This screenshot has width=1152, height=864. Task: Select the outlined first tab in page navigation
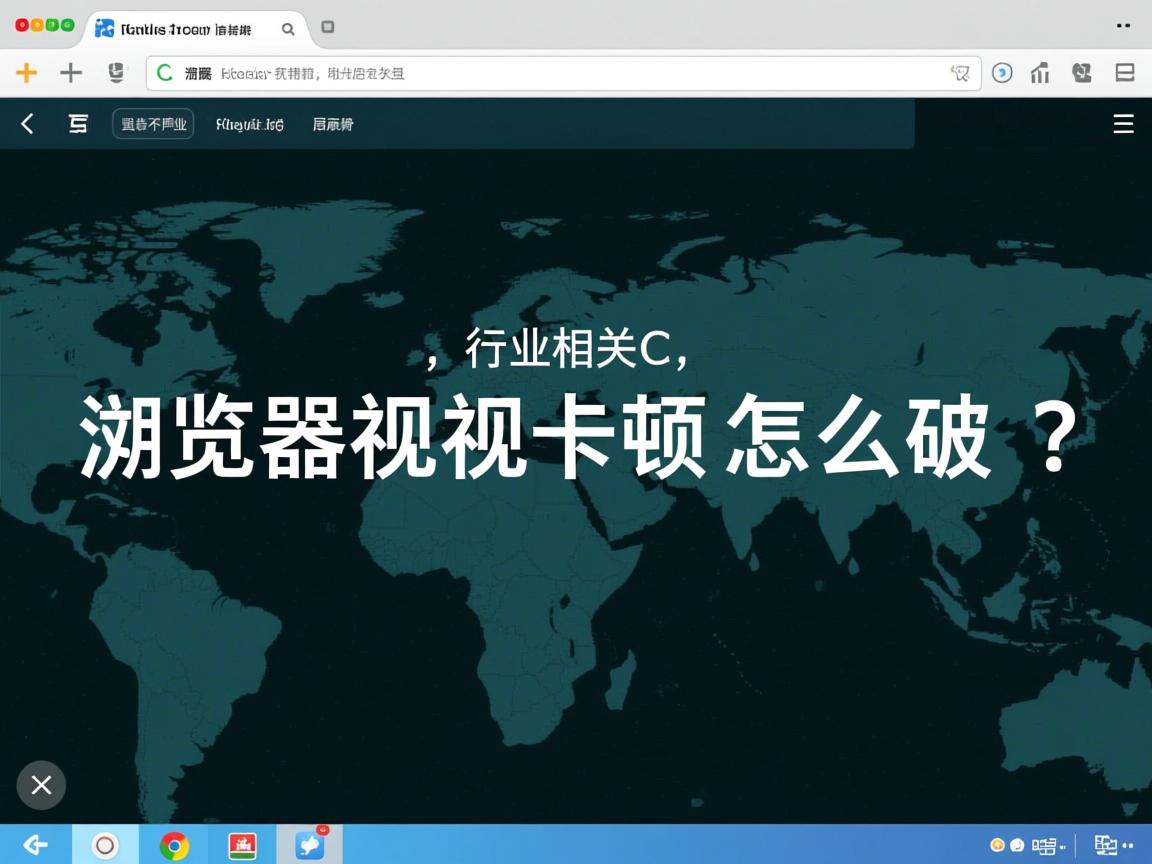153,124
